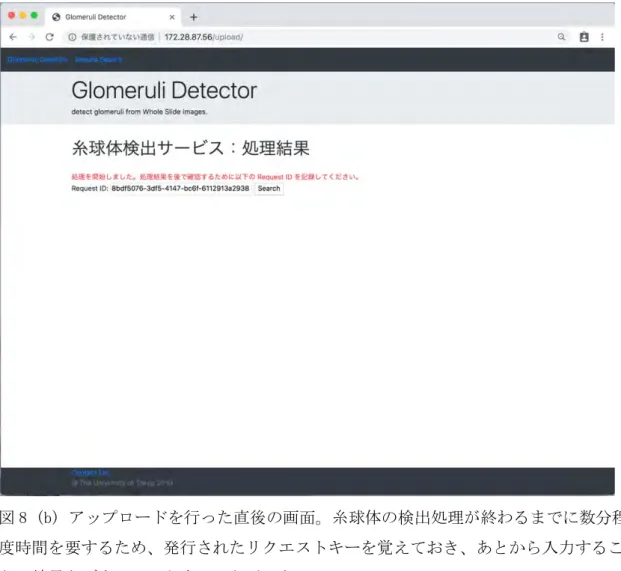
Task: Click the Glomeruli Detector page heading
Action: coord(164,90)
